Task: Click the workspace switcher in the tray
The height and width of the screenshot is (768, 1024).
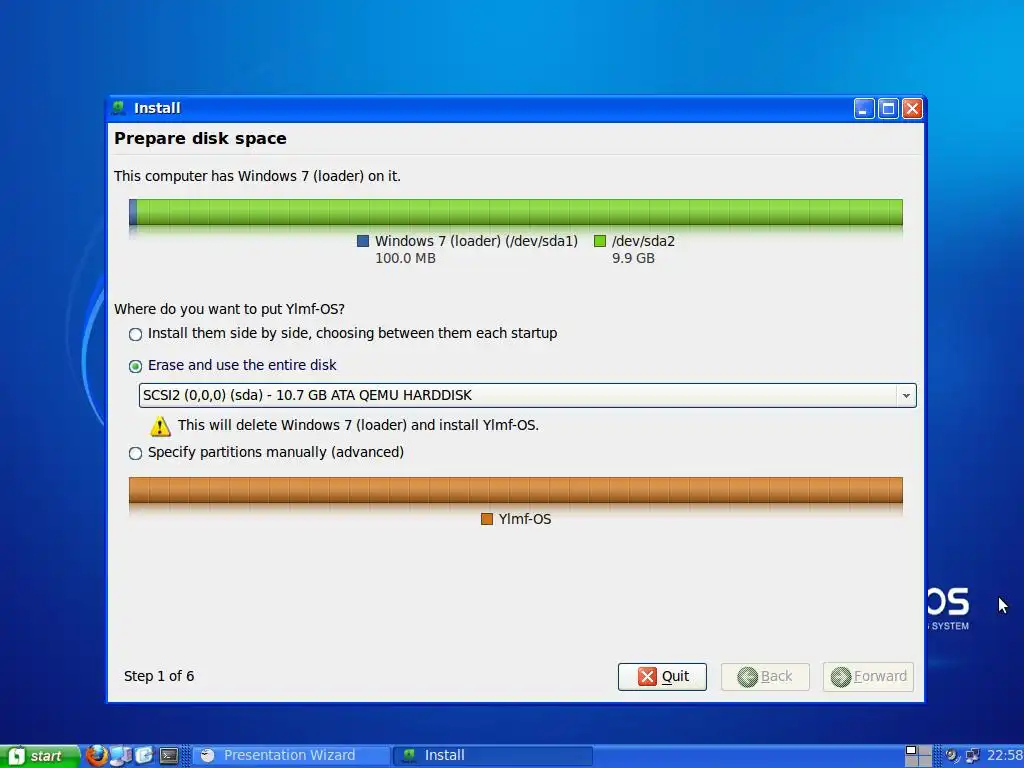Action: 918,756
